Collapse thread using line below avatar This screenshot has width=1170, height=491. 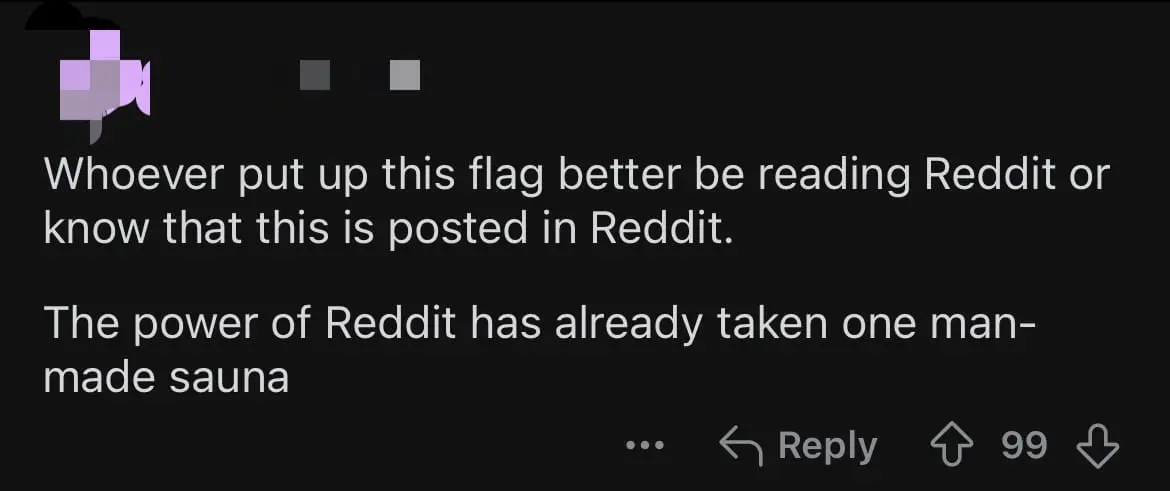tap(95, 133)
